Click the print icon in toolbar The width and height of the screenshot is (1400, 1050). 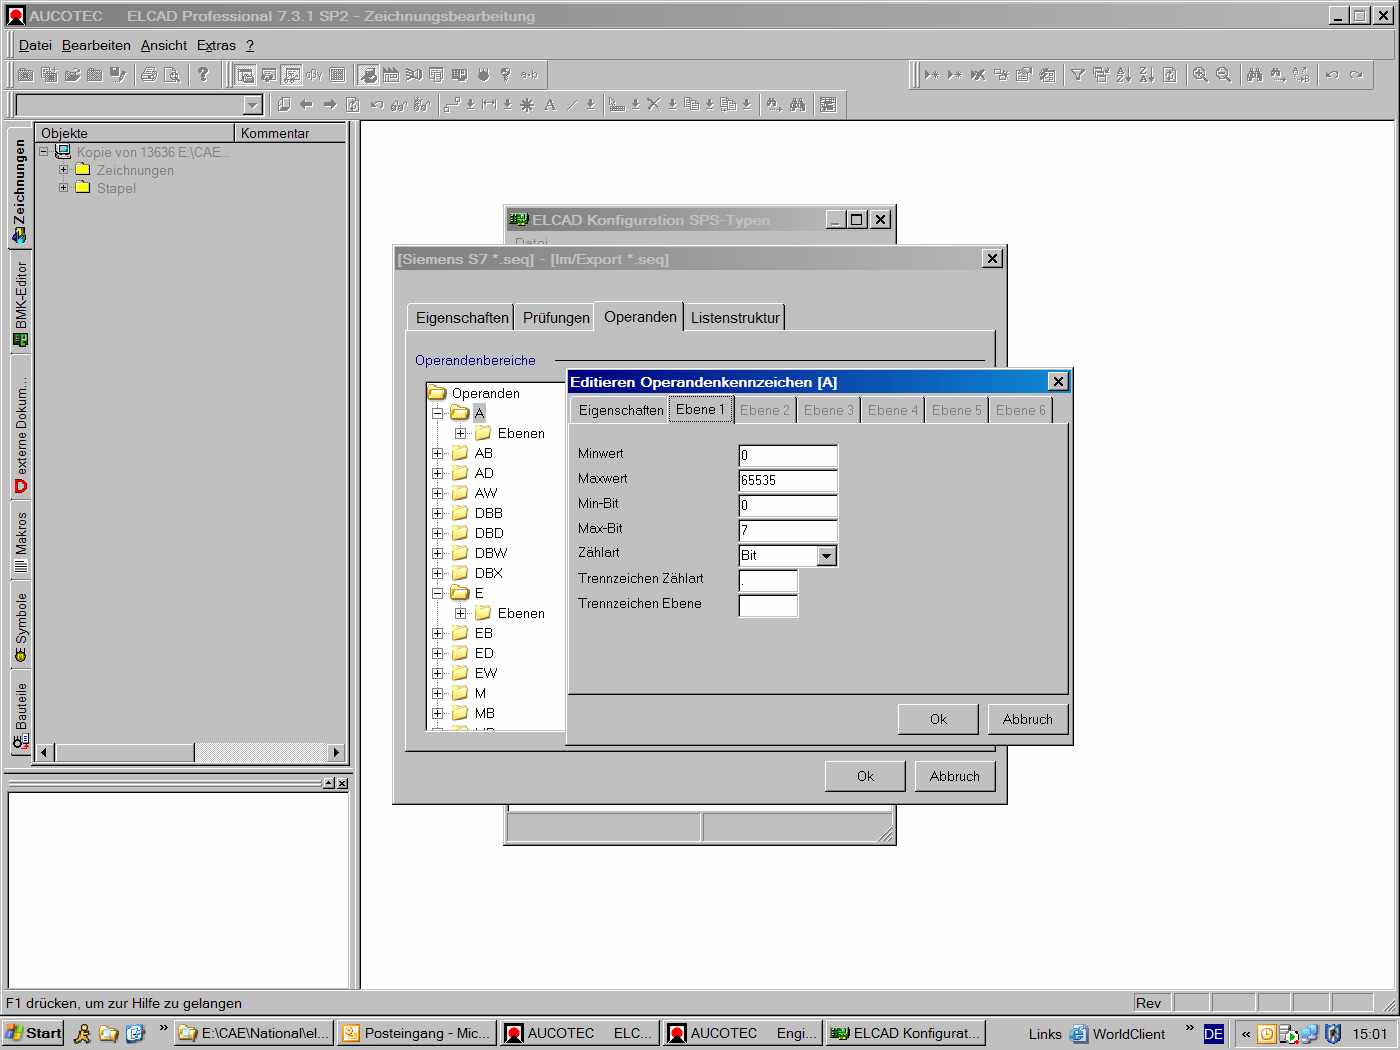tap(149, 75)
